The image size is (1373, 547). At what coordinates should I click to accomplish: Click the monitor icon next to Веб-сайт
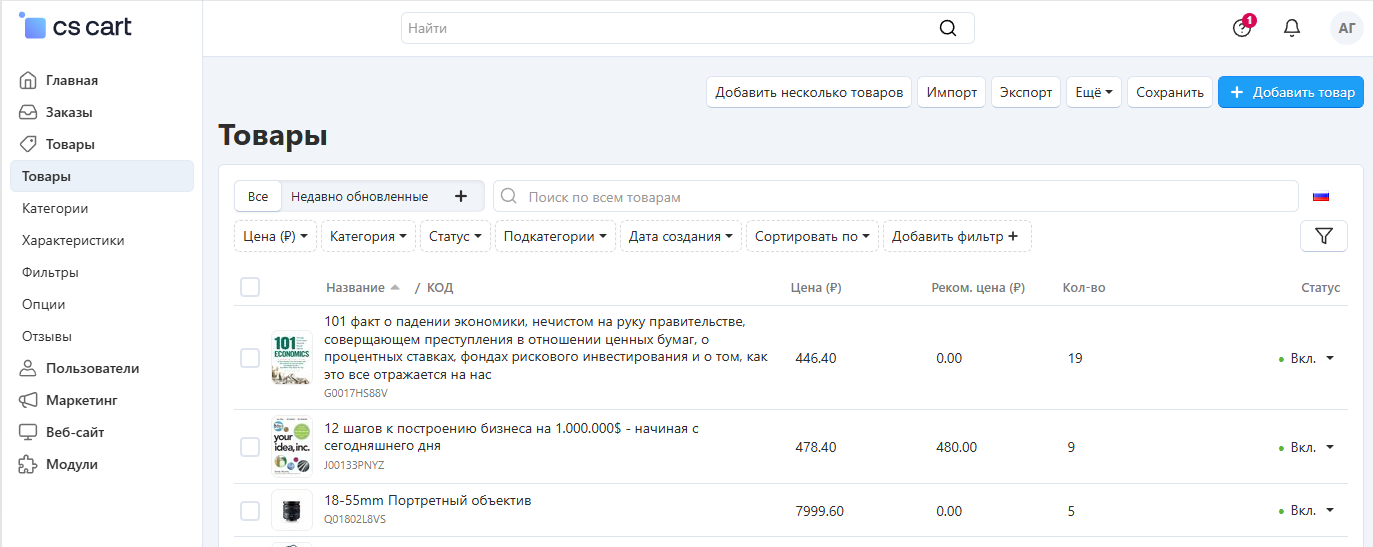(28, 432)
